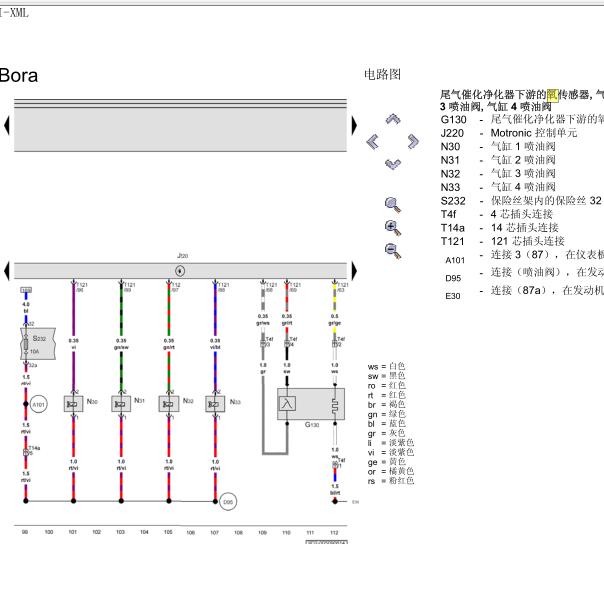
Task: Click the left navigation arrow
Action: 373,142
